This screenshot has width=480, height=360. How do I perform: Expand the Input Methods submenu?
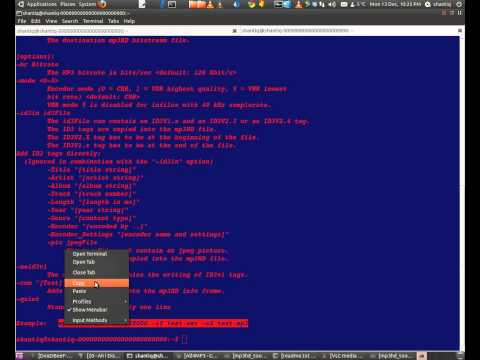(96, 320)
